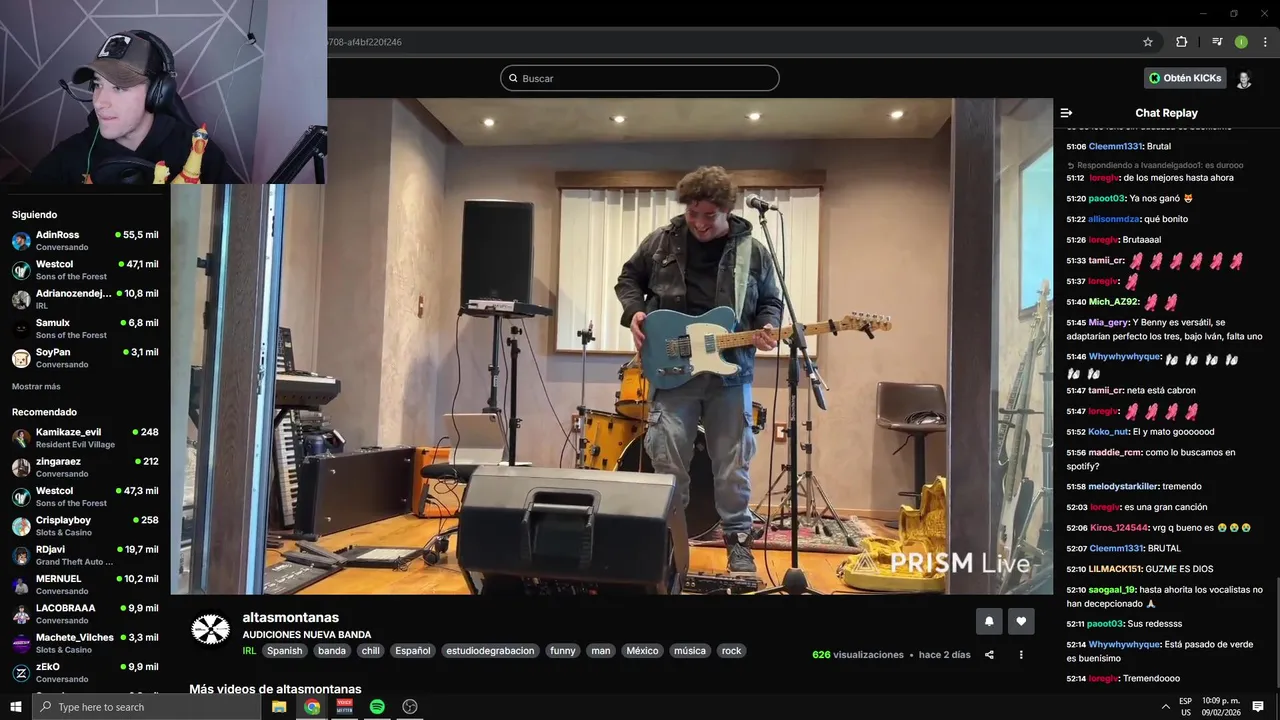Image resolution: width=1280 pixels, height=720 pixels.
Task: Open the Chrome media controls icon
Action: (1217, 42)
